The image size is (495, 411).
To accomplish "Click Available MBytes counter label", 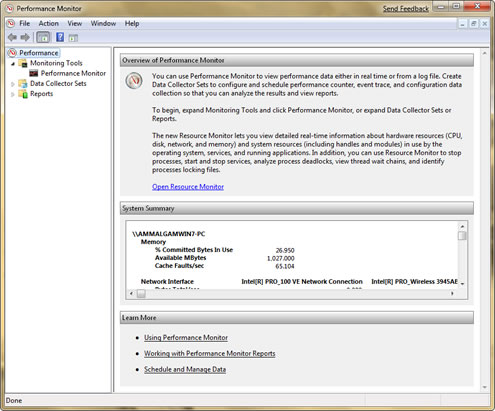I will (x=180, y=258).
